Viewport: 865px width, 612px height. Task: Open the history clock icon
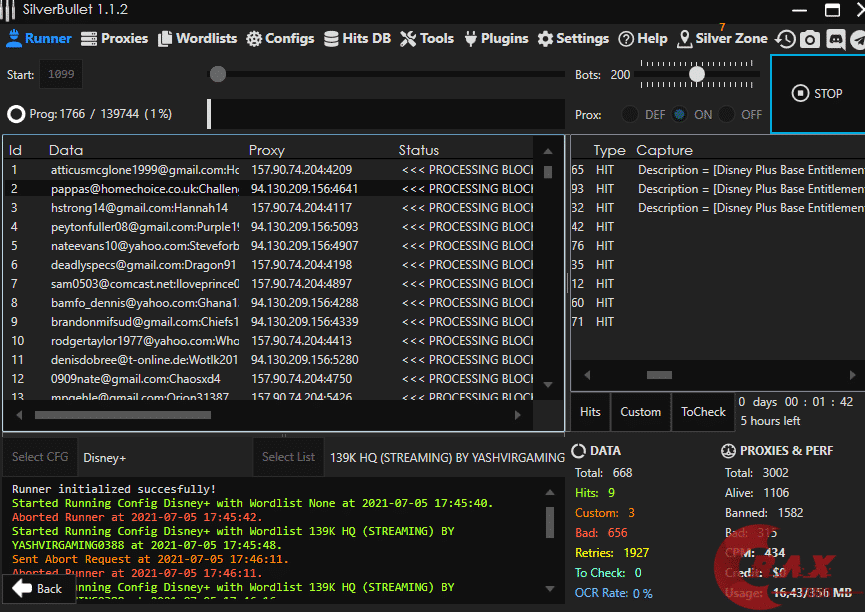[785, 39]
